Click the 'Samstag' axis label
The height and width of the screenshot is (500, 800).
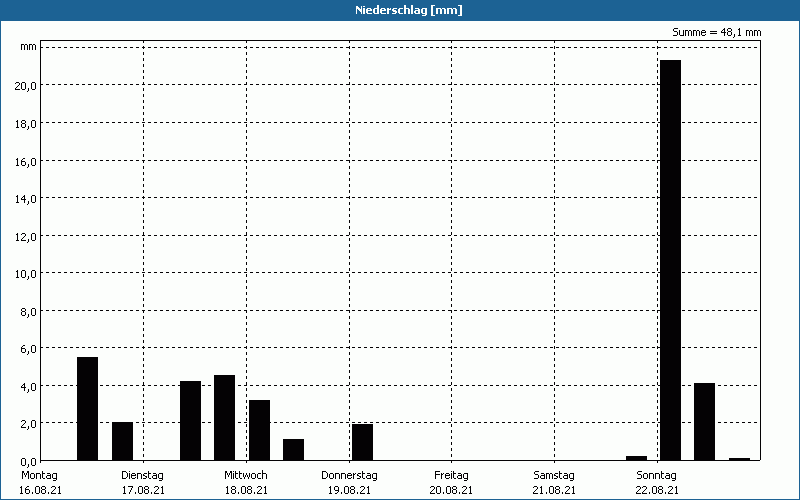pyautogui.click(x=554, y=475)
